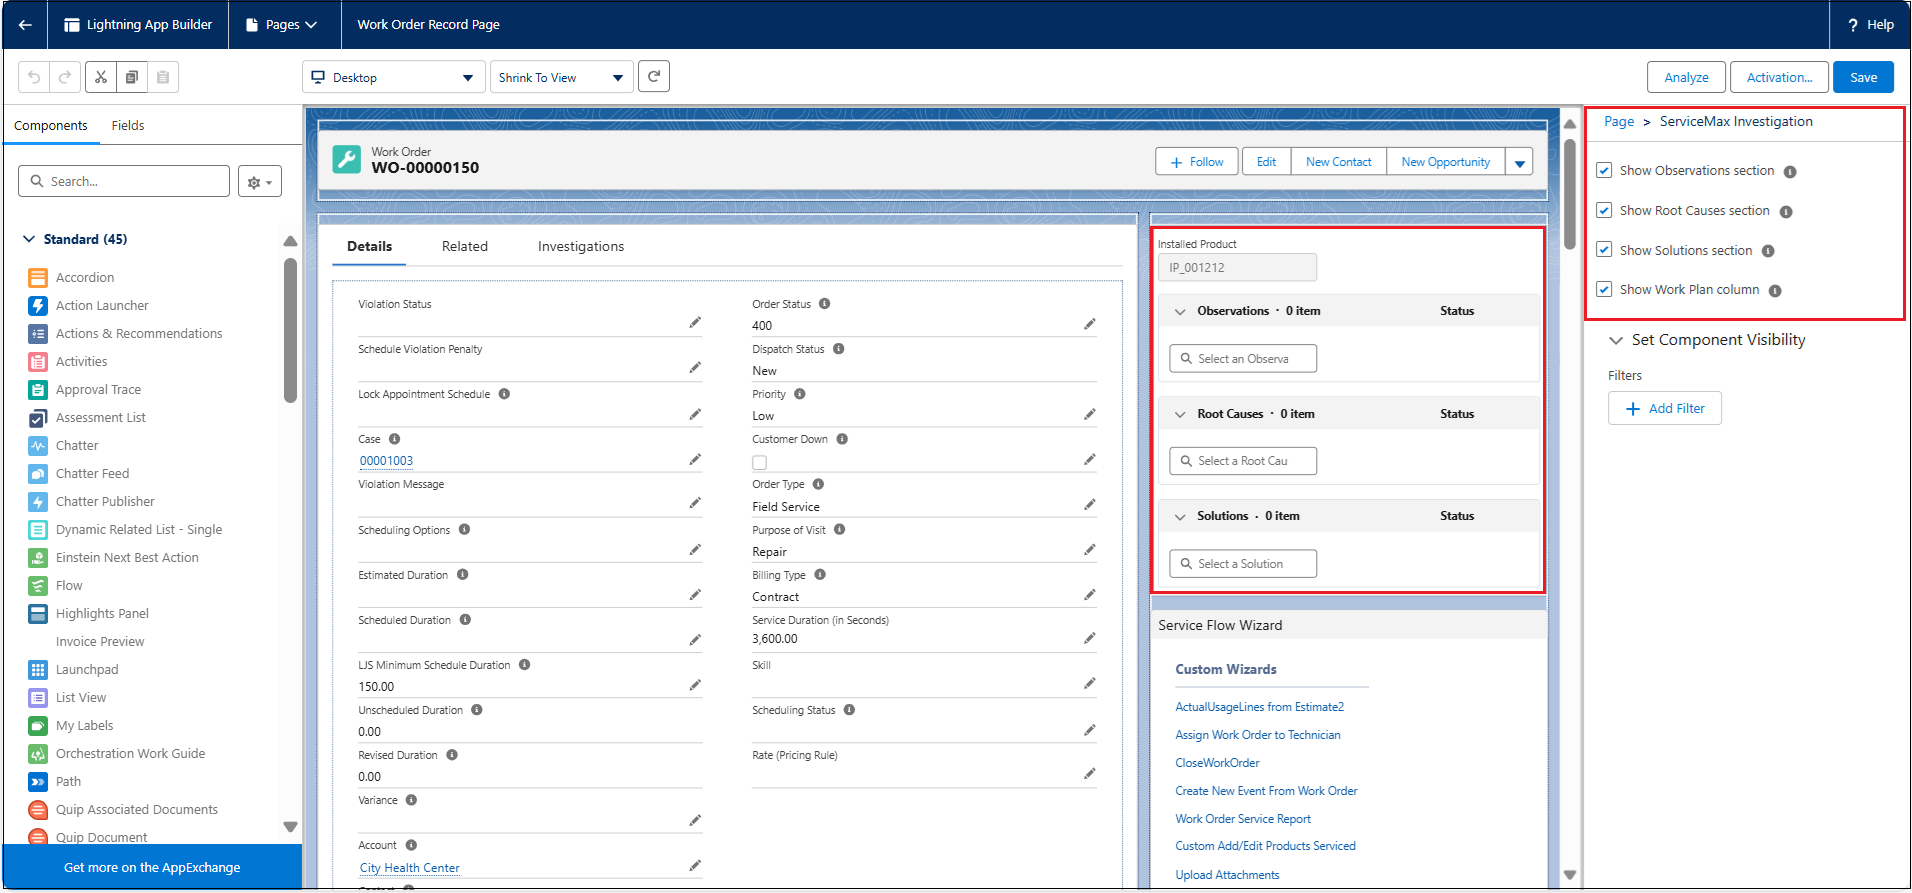Select the Chatter component icon
This screenshot has height=893, width=1912.
(38, 445)
